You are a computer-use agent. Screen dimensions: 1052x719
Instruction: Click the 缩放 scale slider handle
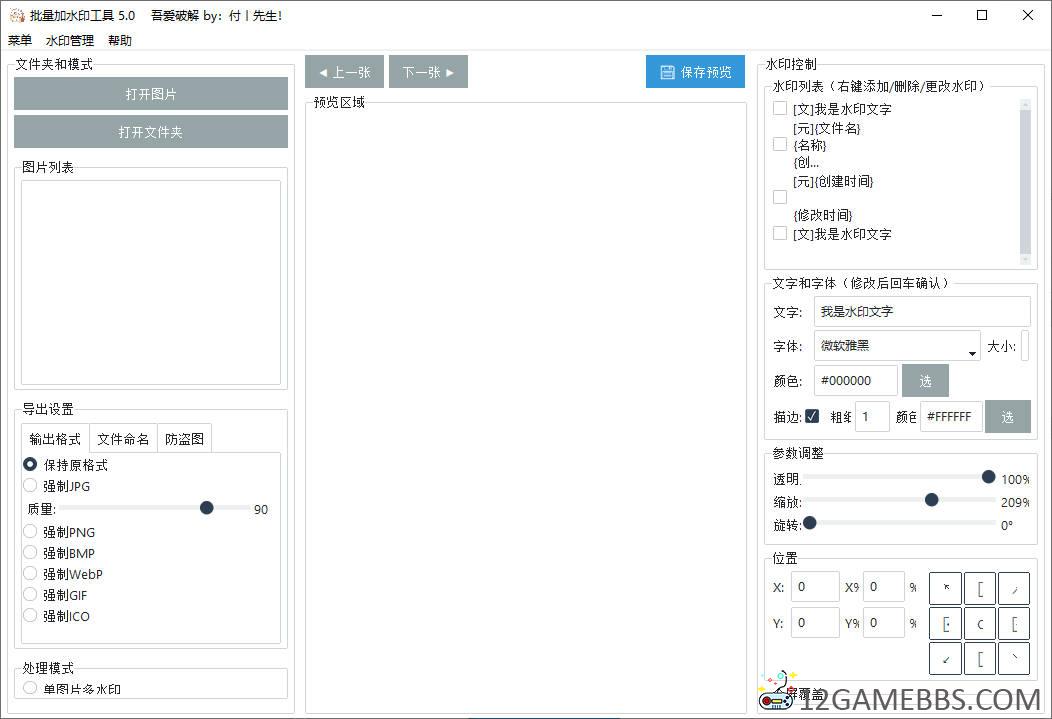(931, 500)
